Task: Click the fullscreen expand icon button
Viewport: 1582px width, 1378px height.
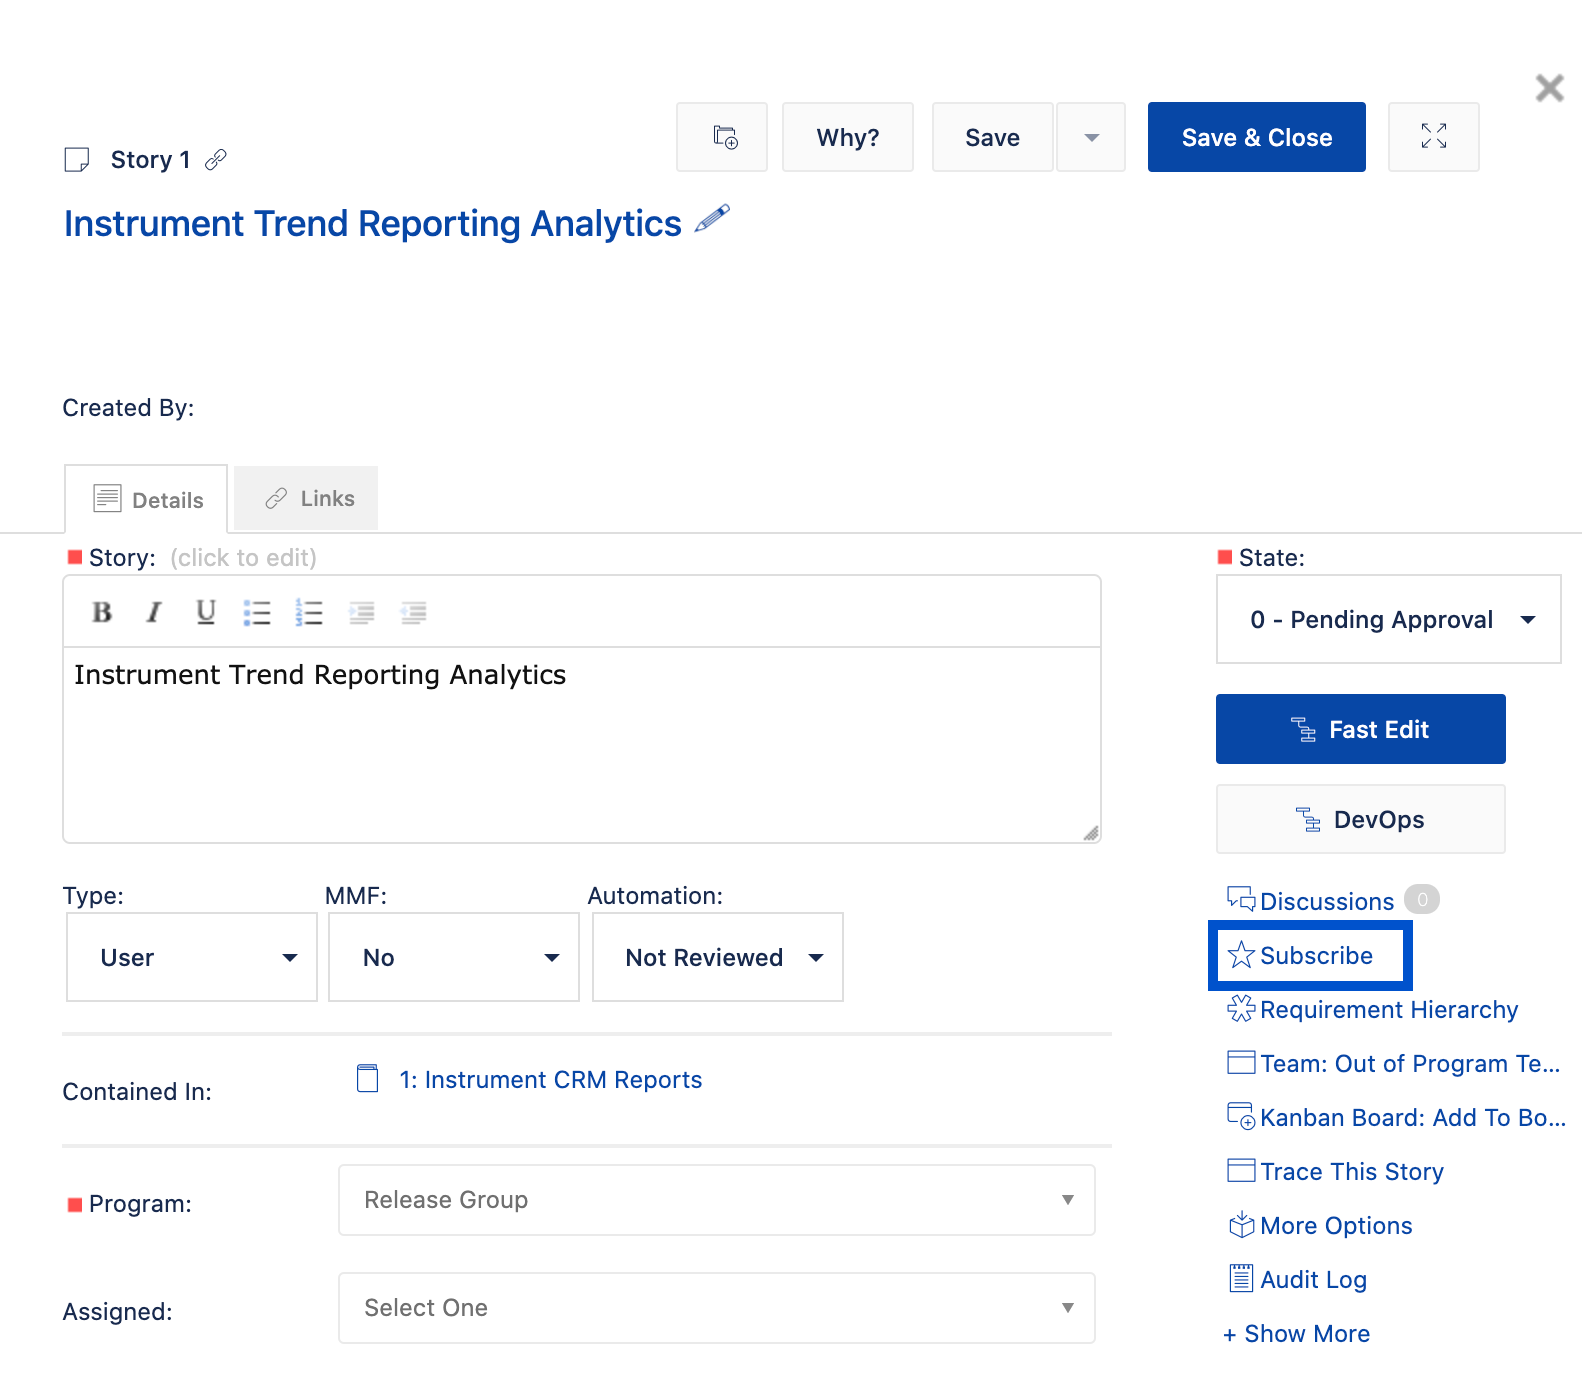Action: 1433,137
